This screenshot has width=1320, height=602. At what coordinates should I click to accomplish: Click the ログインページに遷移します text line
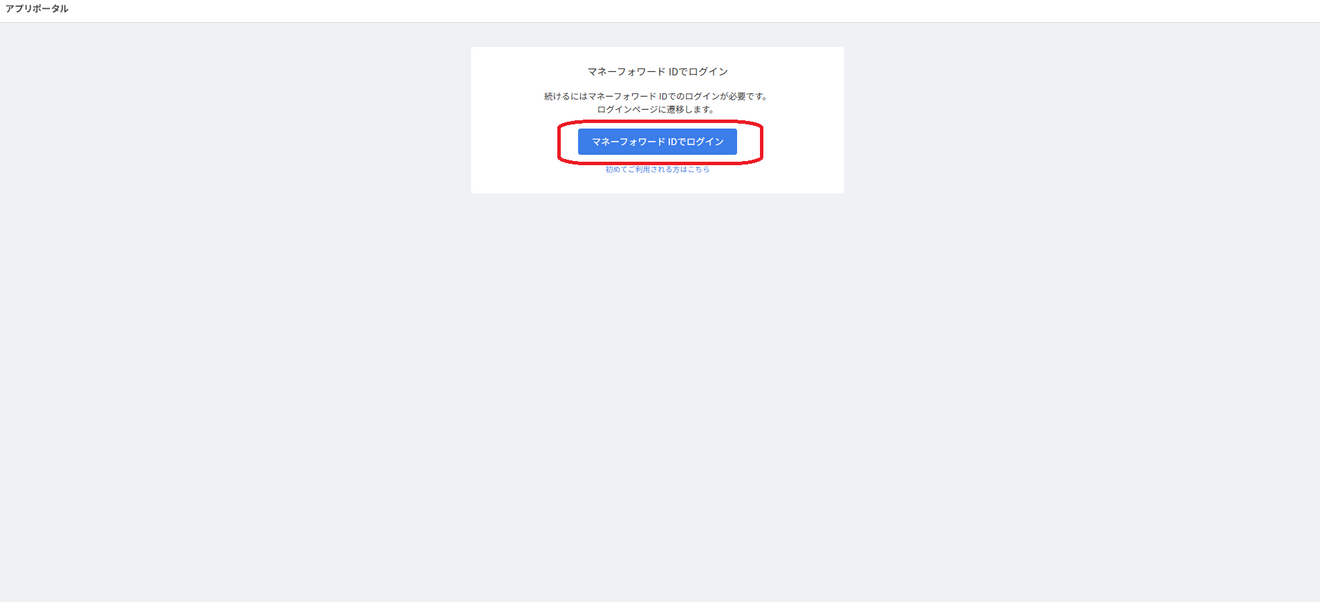(657, 109)
